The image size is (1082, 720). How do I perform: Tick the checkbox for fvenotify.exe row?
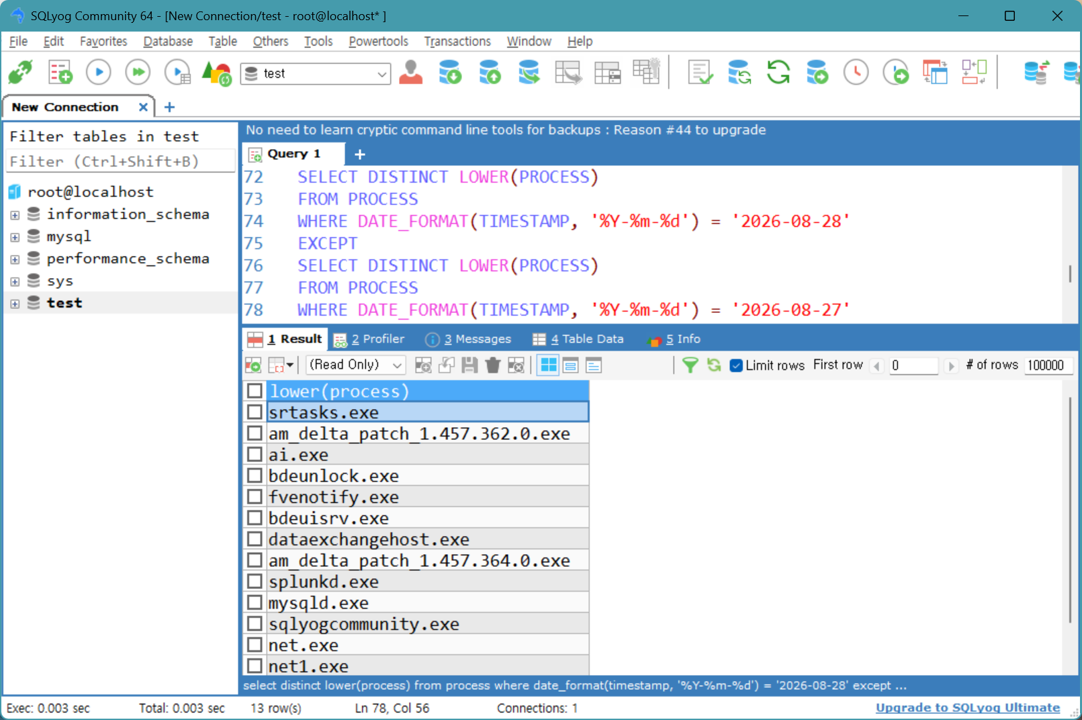(255, 496)
